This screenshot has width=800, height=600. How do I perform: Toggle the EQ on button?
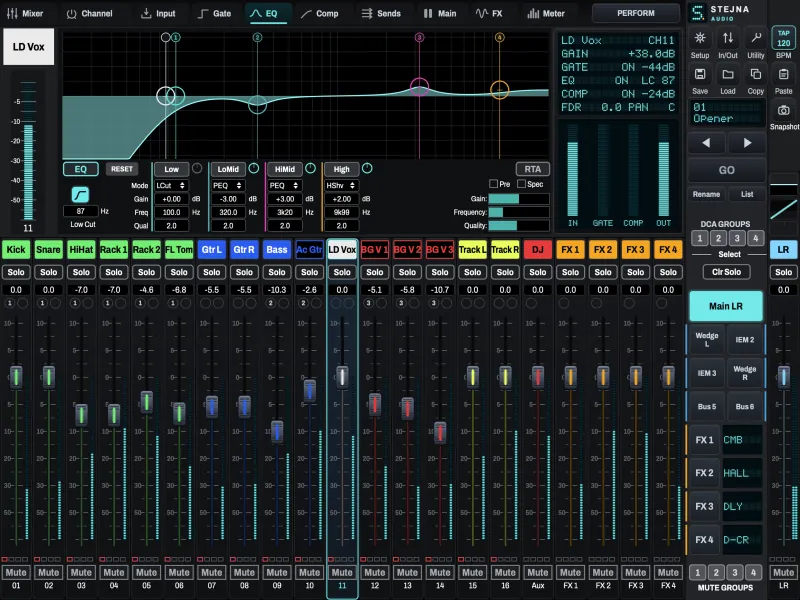pos(81,169)
